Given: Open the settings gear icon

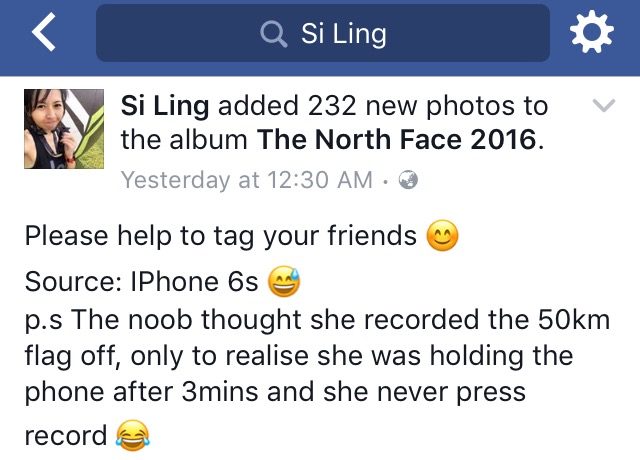Looking at the screenshot, I should [591, 32].
